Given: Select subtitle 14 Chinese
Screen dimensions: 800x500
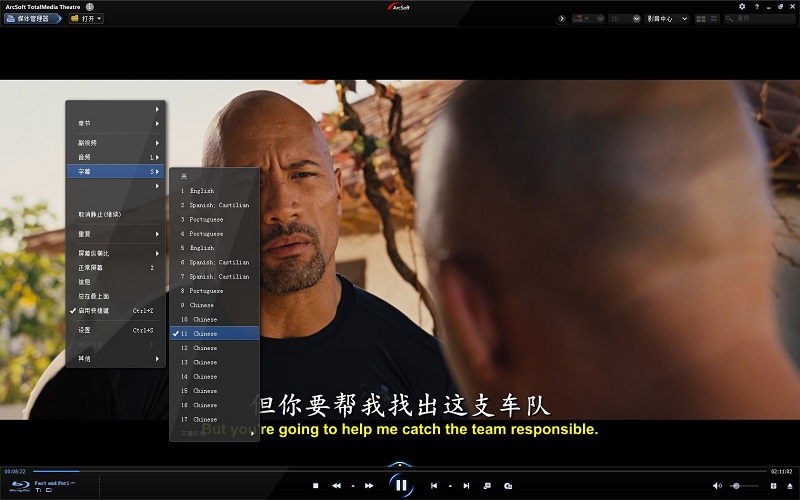Looking at the screenshot, I should pyautogui.click(x=214, y=377).
